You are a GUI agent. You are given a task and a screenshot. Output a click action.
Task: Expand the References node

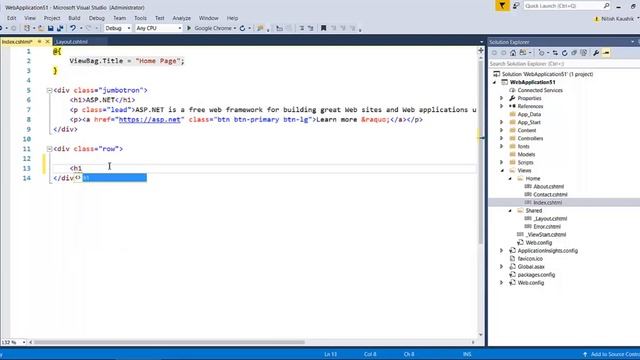click(502, 106)
